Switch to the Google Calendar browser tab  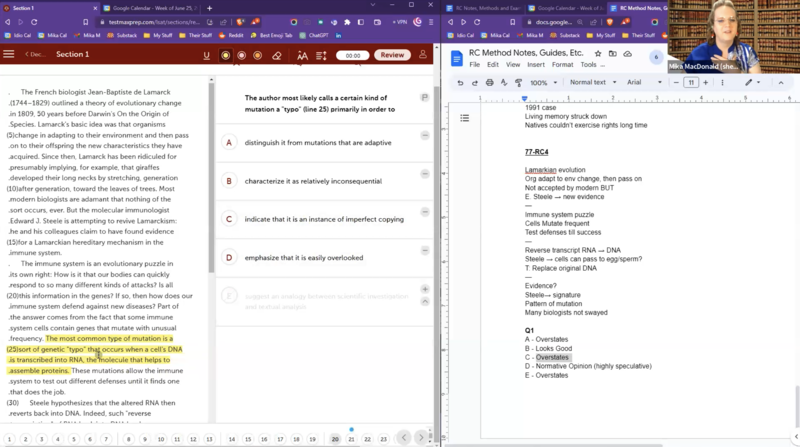point(151,8)
